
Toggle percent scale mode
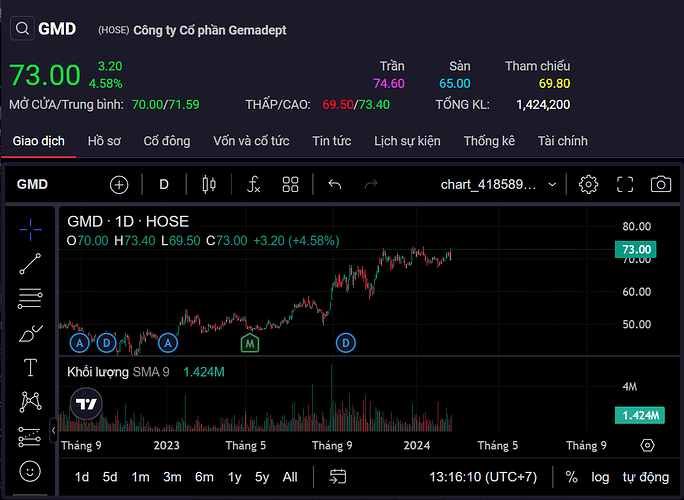[571, 476]
